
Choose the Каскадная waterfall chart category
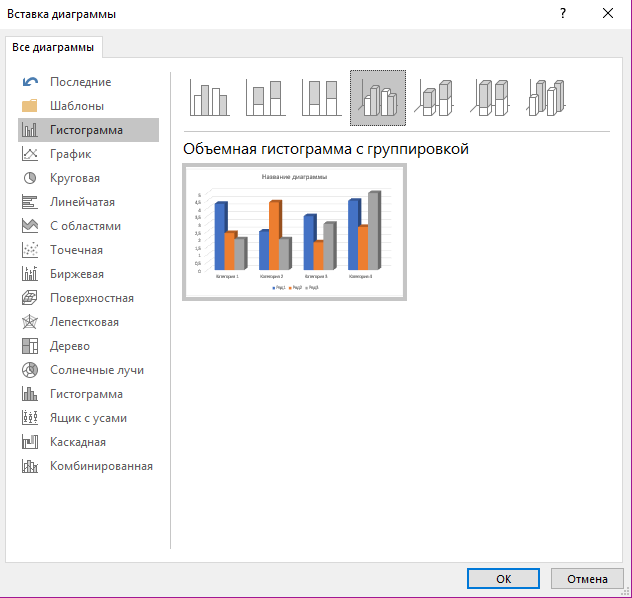pos(89,442)
